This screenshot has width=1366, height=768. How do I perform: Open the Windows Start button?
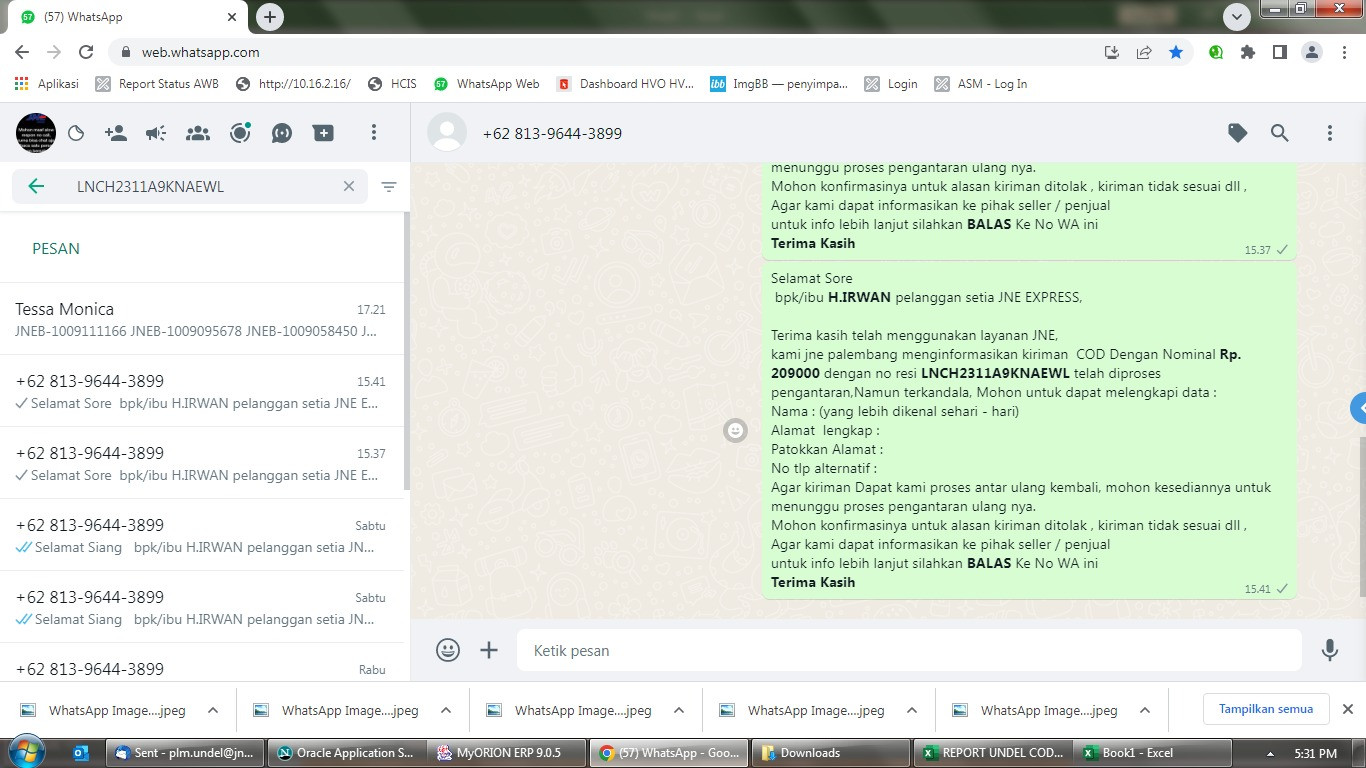tap(25, 752)
